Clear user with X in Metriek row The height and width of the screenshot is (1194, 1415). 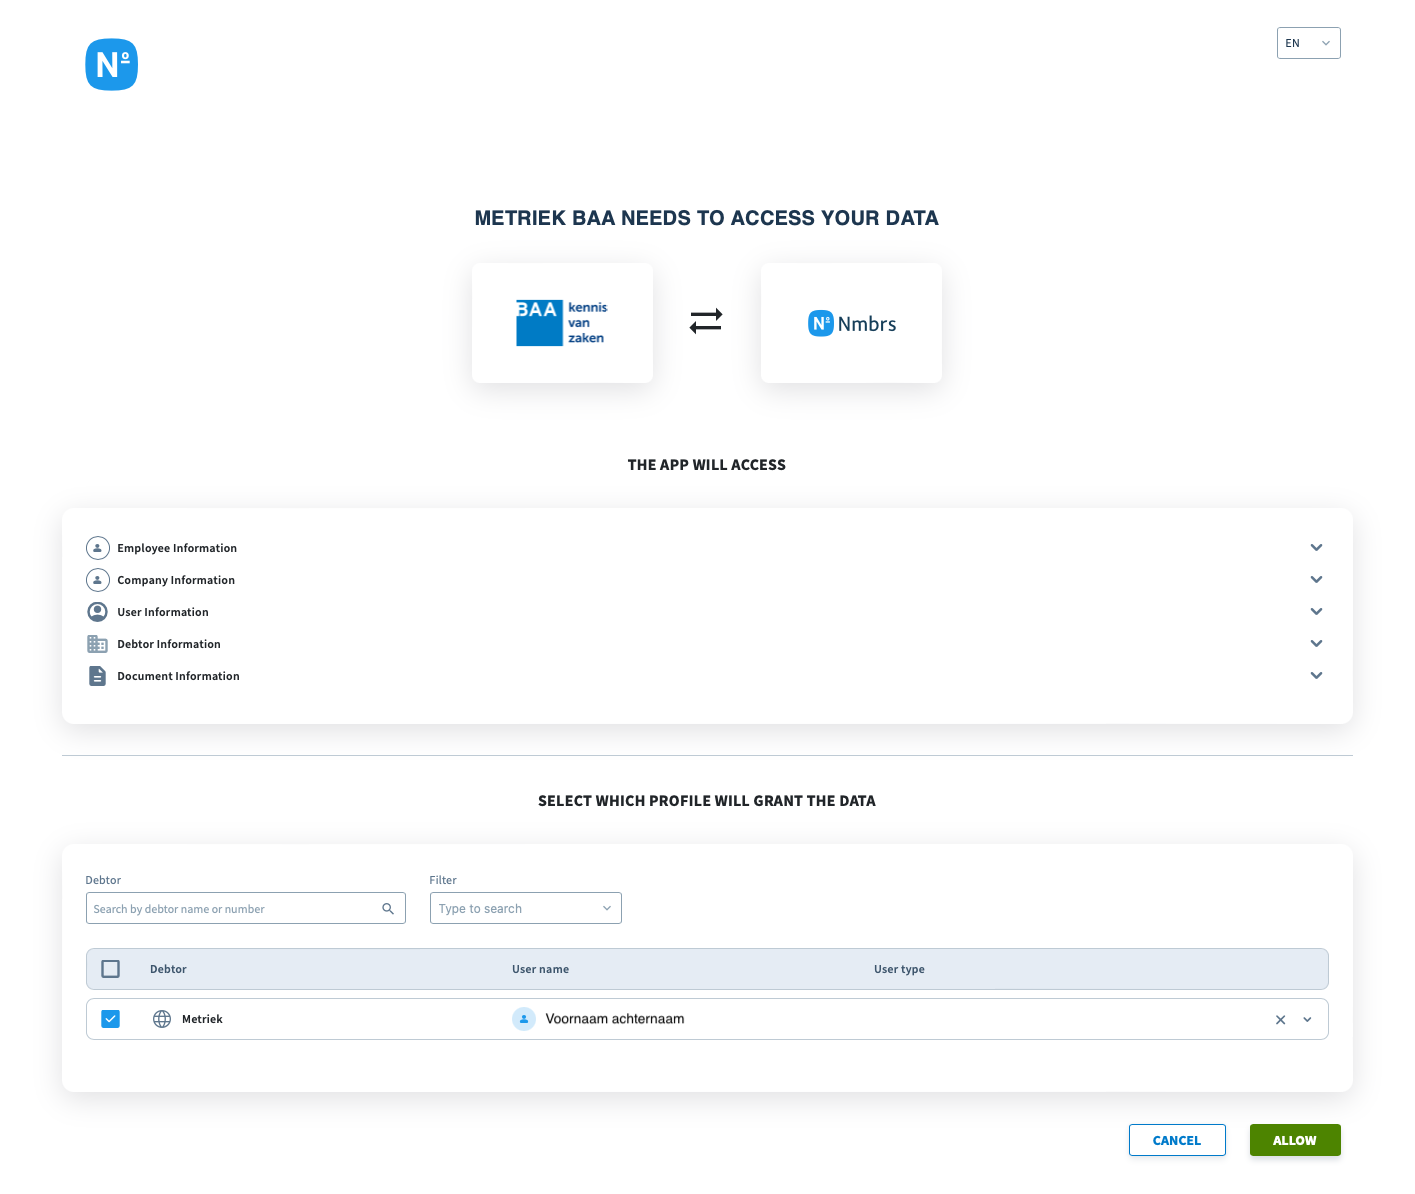1280,1020
